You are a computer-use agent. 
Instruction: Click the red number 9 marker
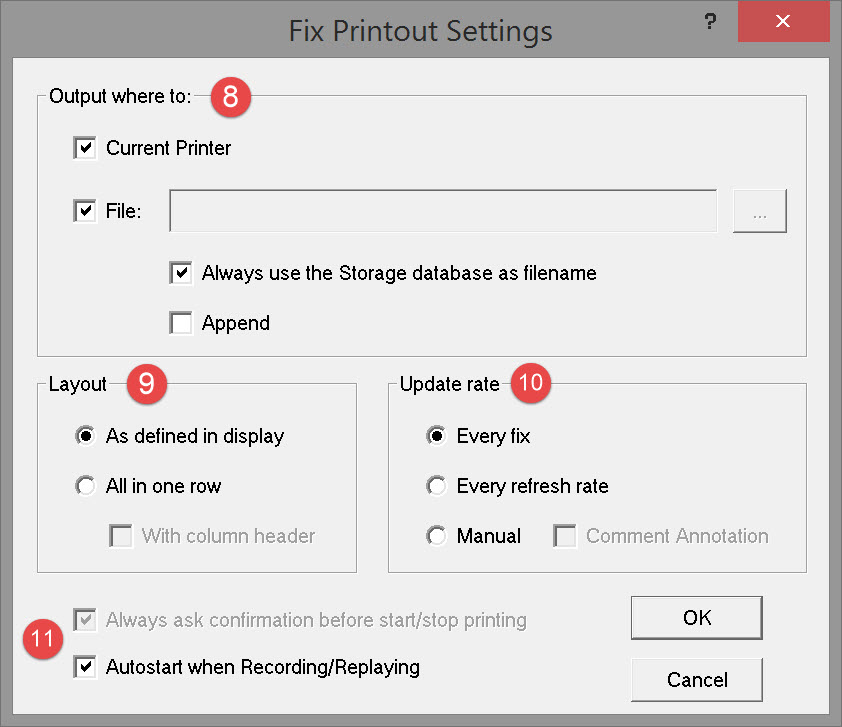tap(146, 385)
